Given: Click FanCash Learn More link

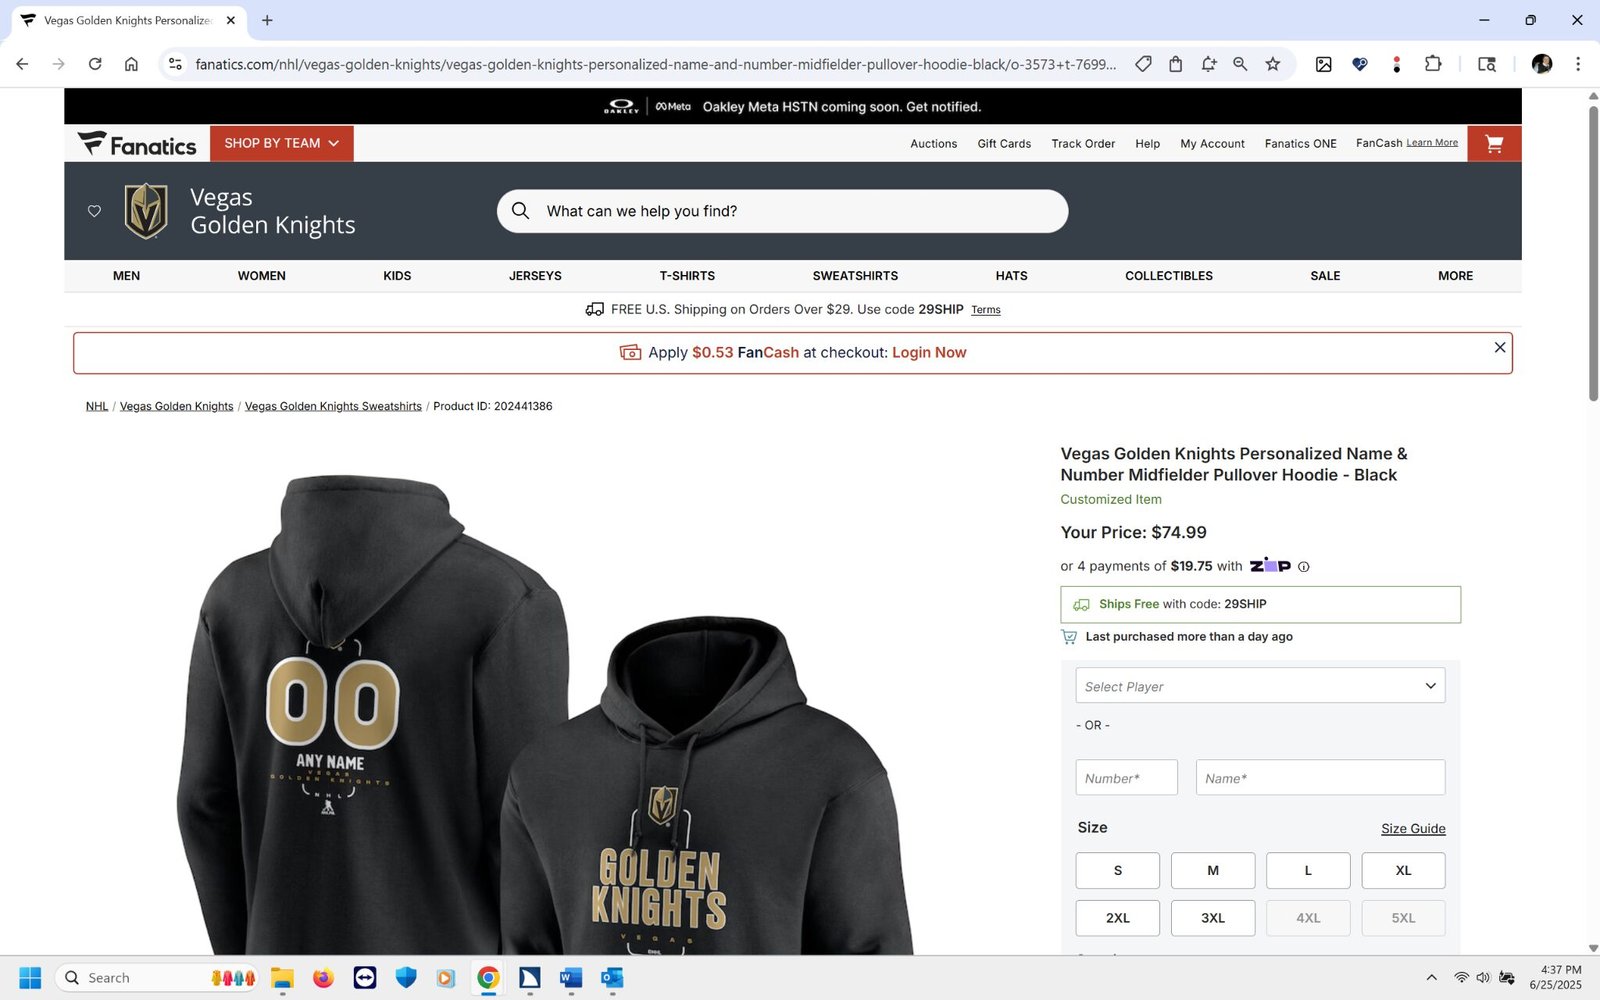Looking at the screenshot, I should coord(1432,143).
